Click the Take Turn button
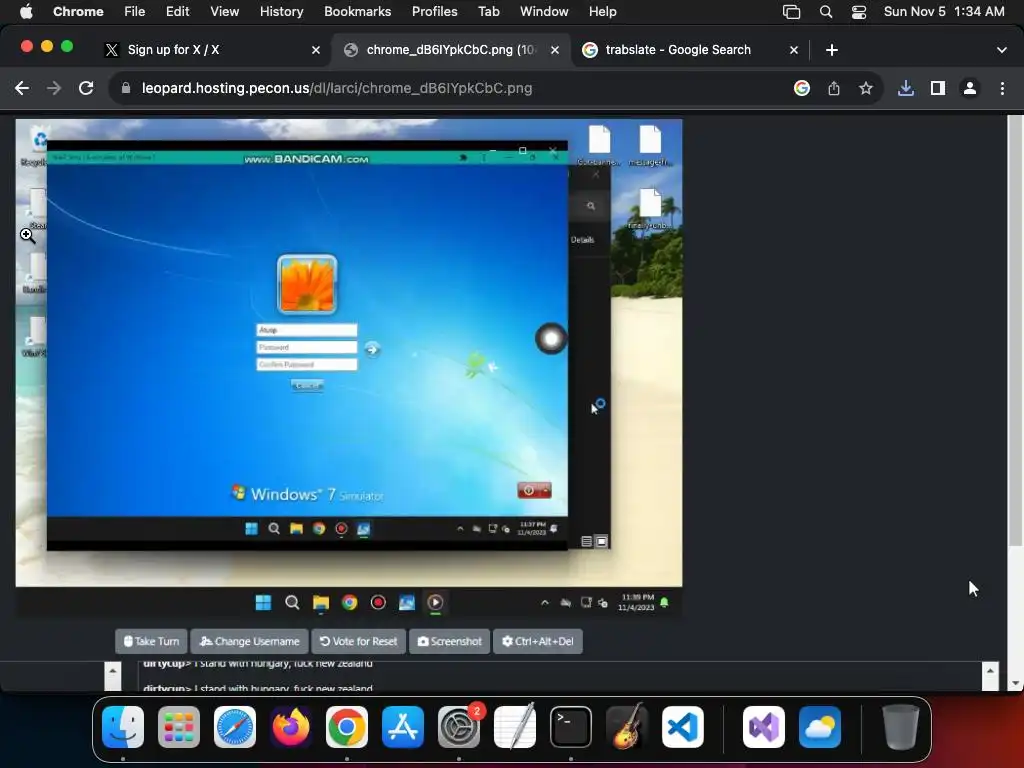 click(152, 641)
